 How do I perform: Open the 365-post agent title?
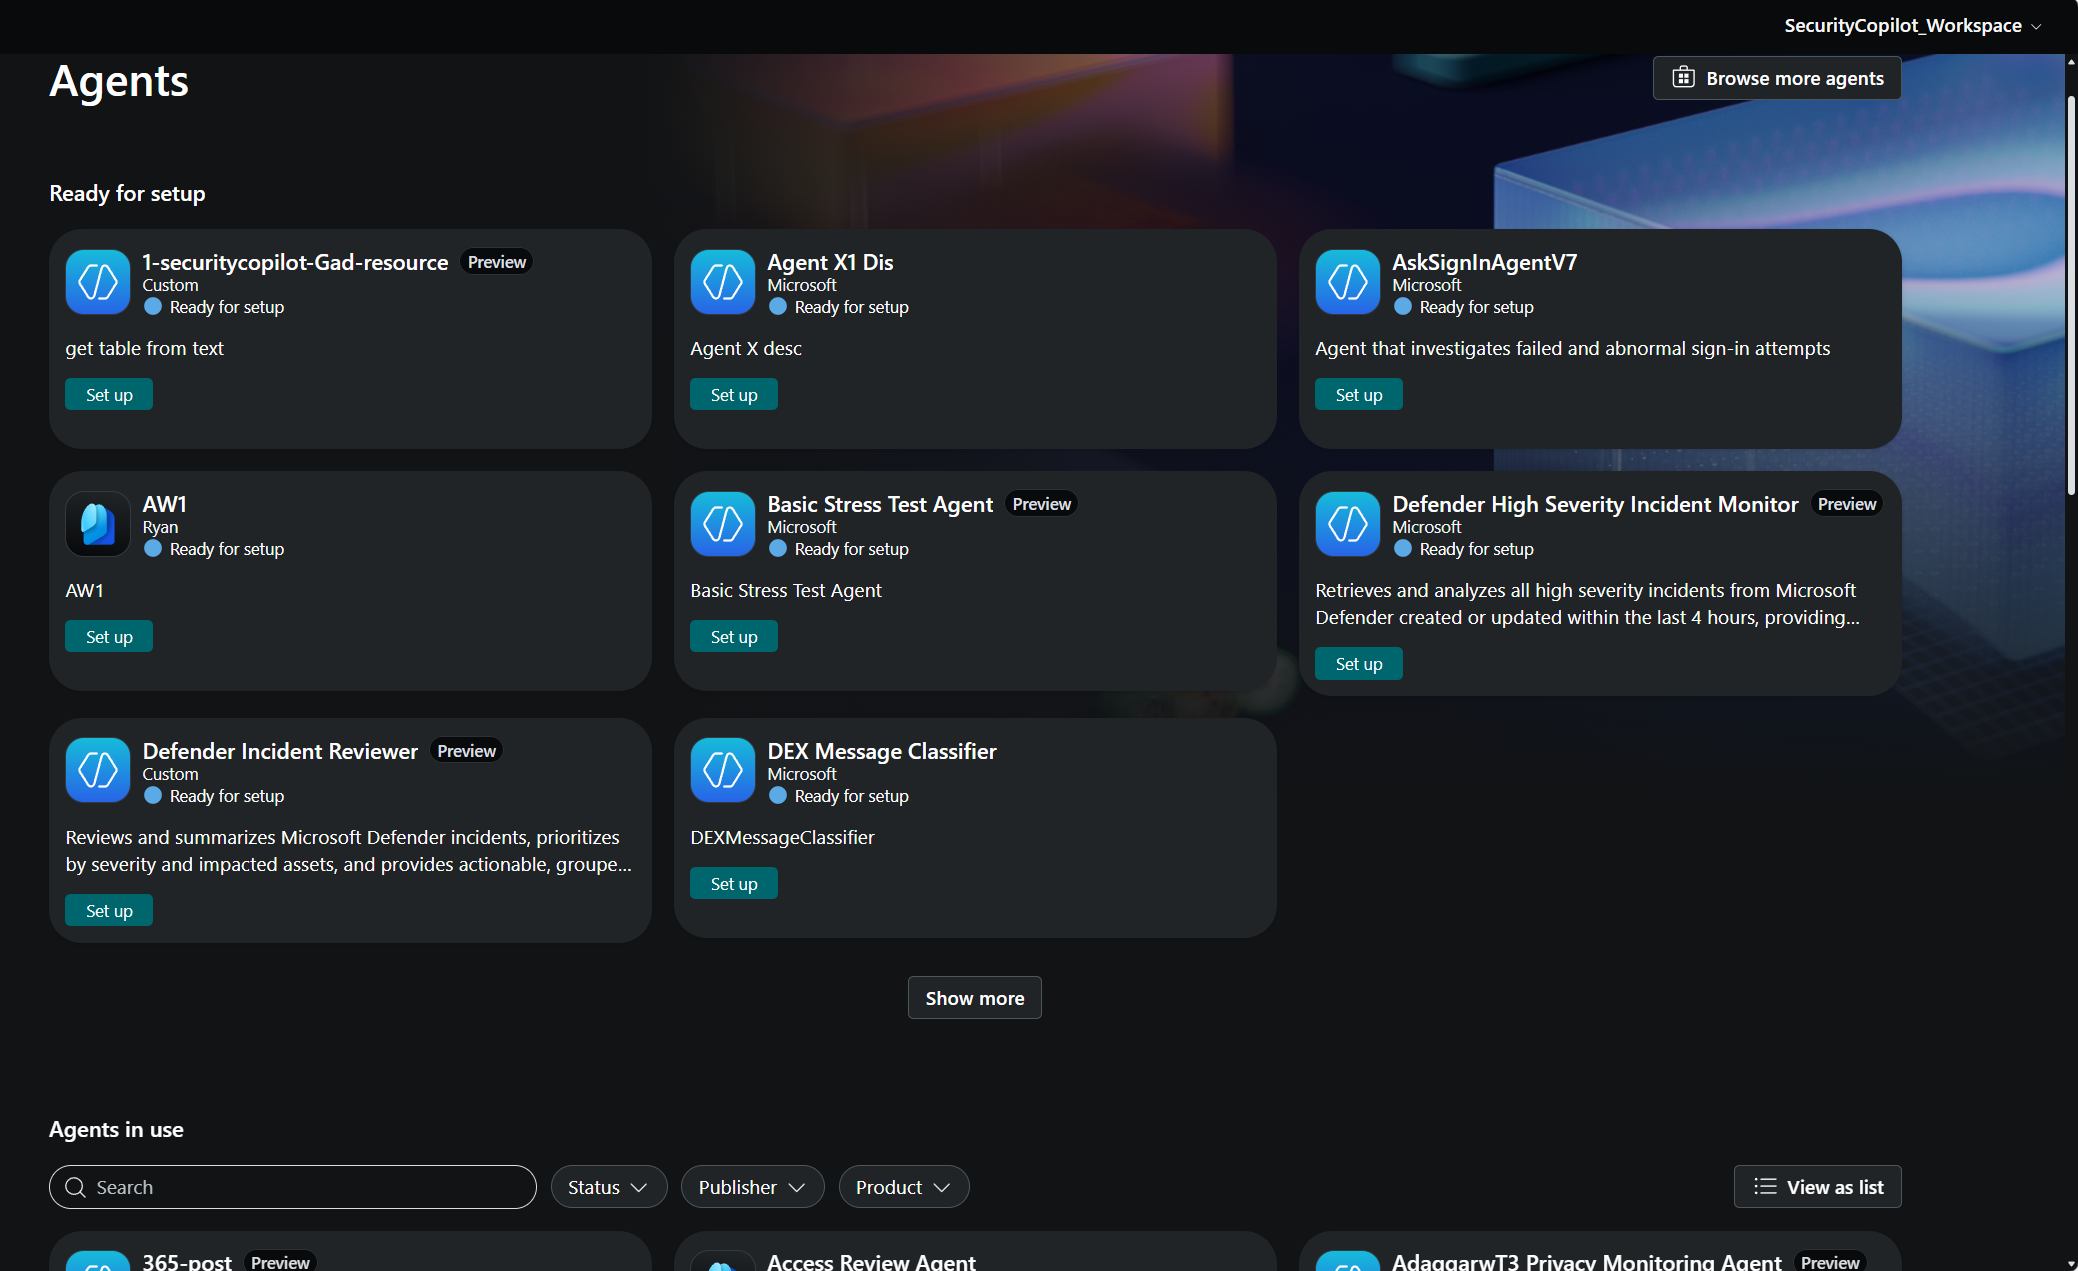coord(187,1262)
